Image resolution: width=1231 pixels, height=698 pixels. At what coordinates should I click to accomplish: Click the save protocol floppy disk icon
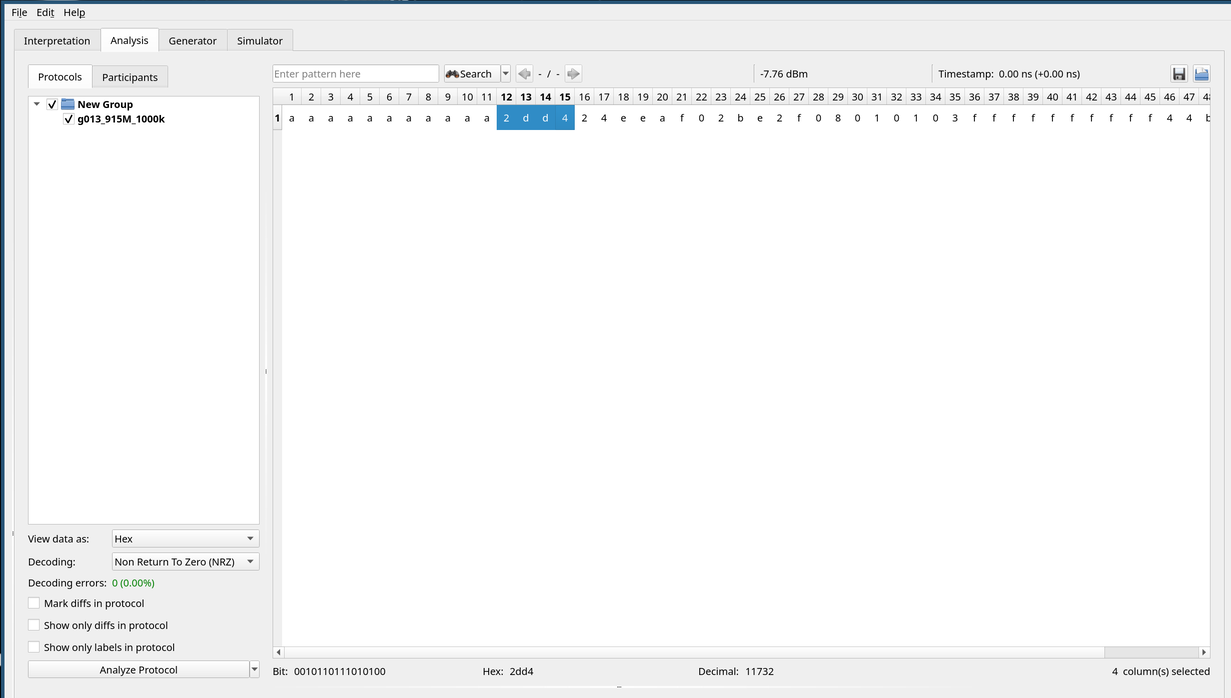pyautogui.click(x=1179, y=74)
